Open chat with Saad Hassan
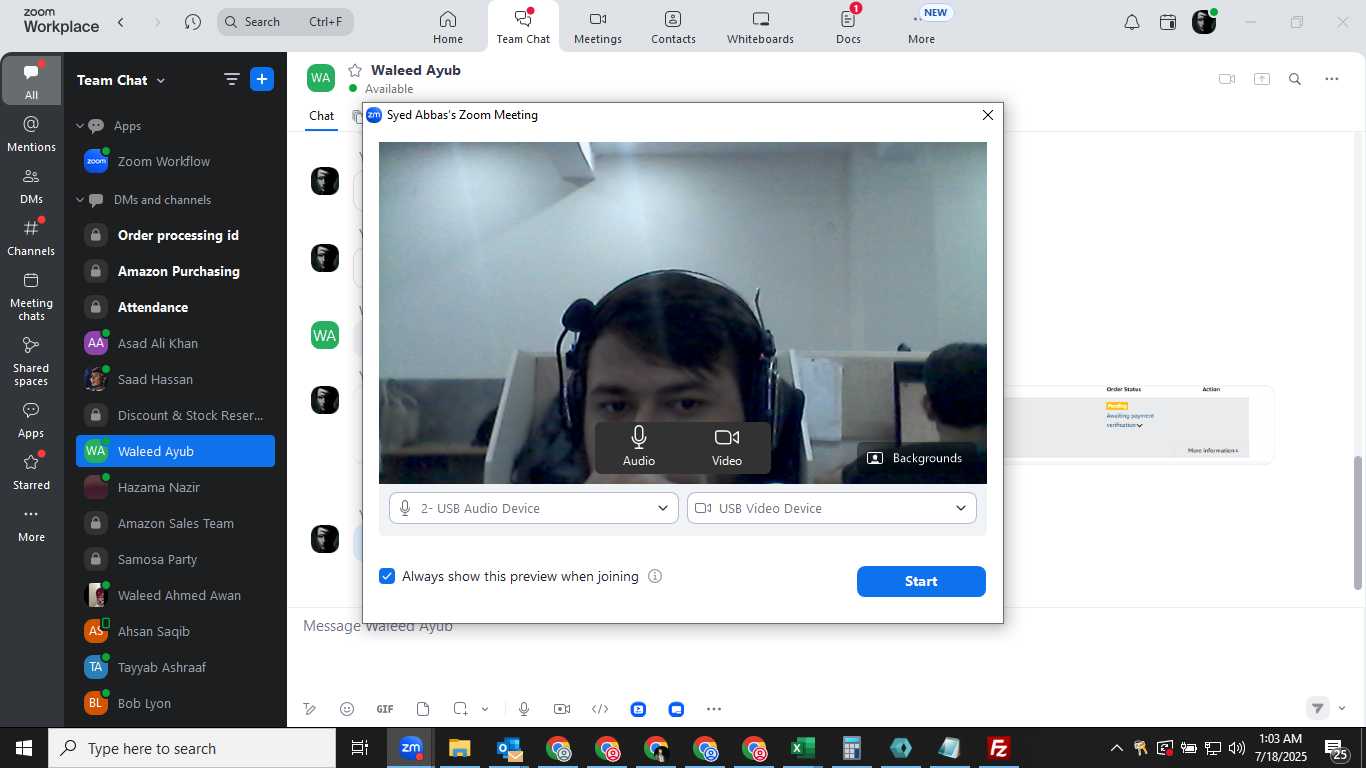1366x768 pixels. [176, 379]
